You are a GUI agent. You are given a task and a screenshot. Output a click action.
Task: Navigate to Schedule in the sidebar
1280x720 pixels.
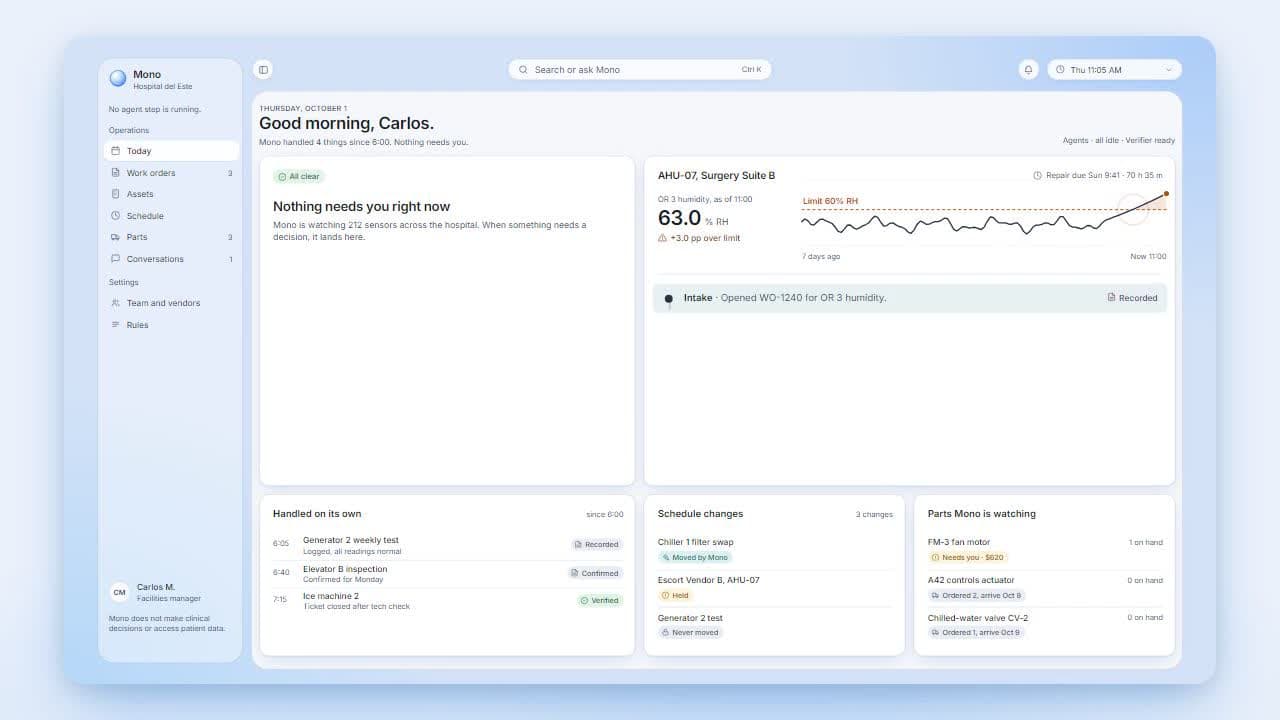click(172, 216)
